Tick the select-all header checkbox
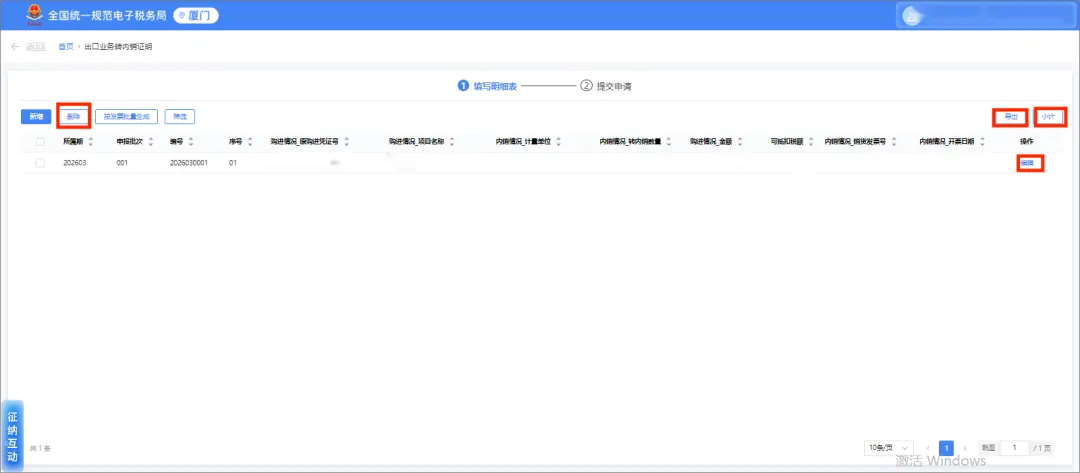Screen dimensions: 1080x473 40,141
